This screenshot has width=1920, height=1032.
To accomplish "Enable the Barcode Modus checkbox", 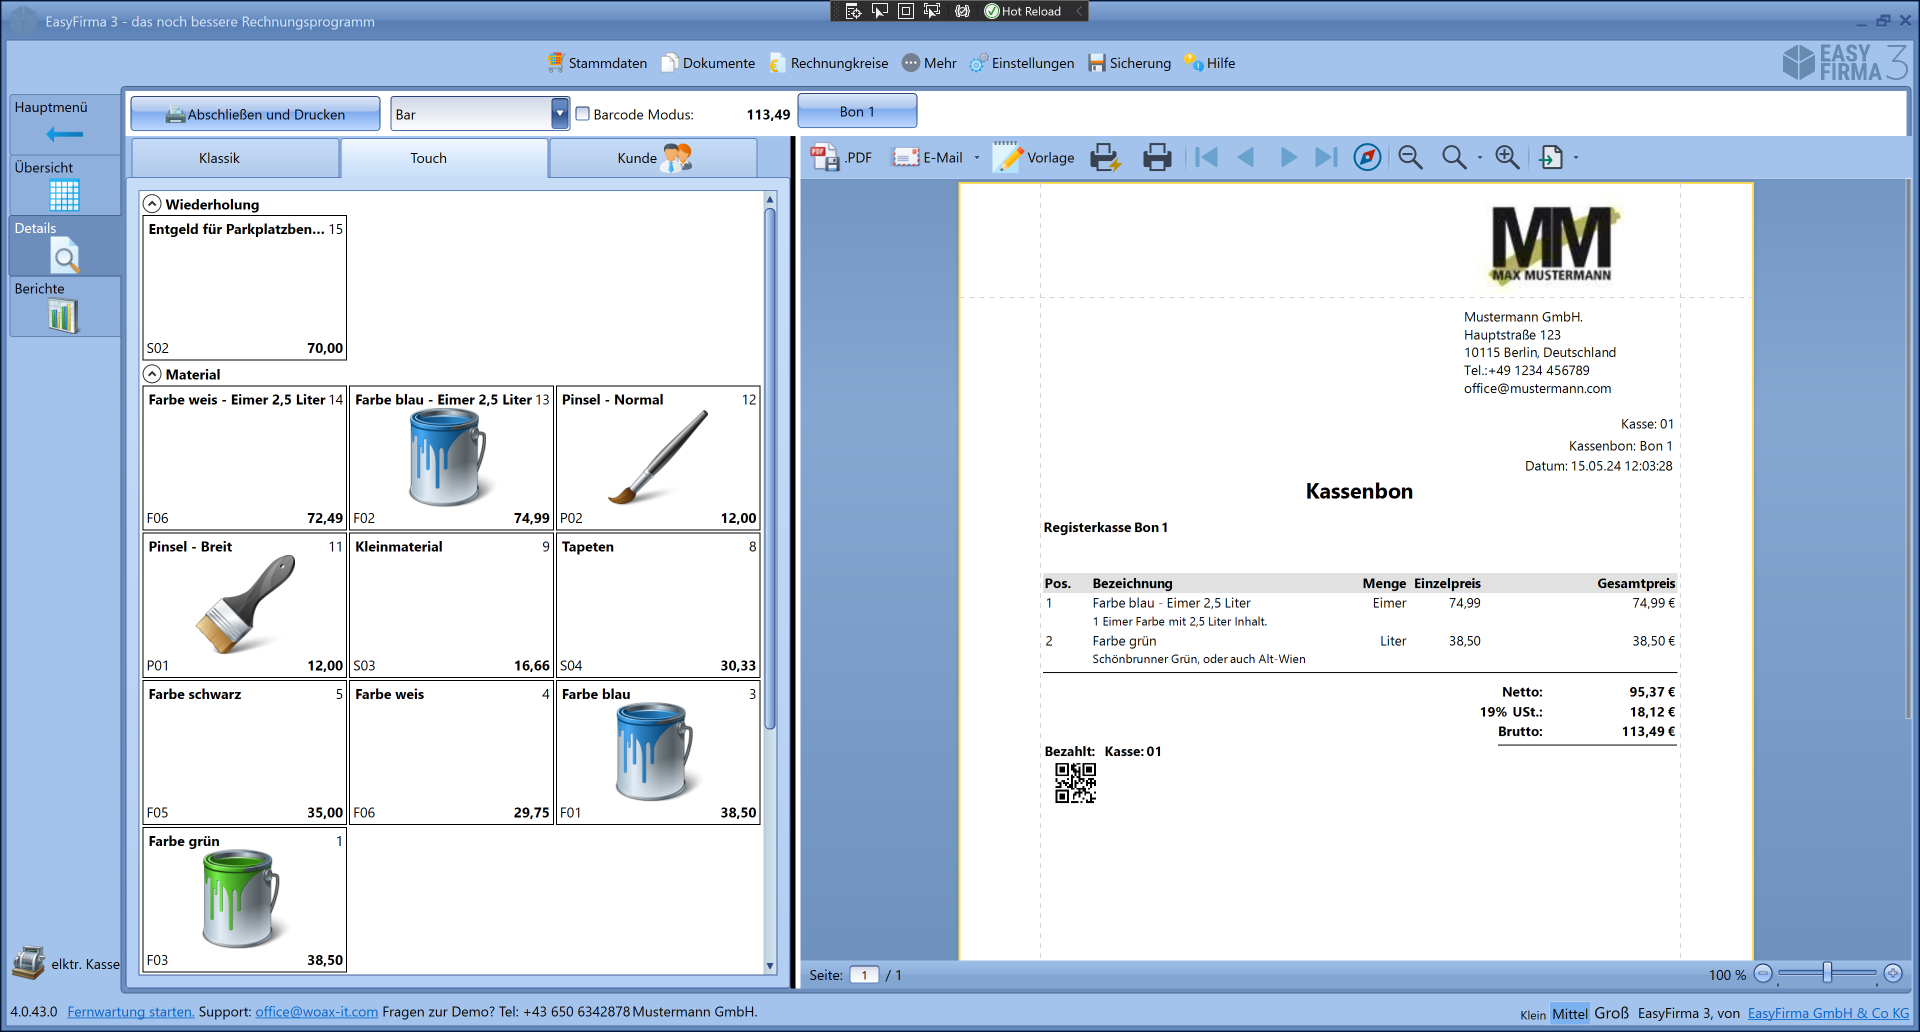I will 582,114.
